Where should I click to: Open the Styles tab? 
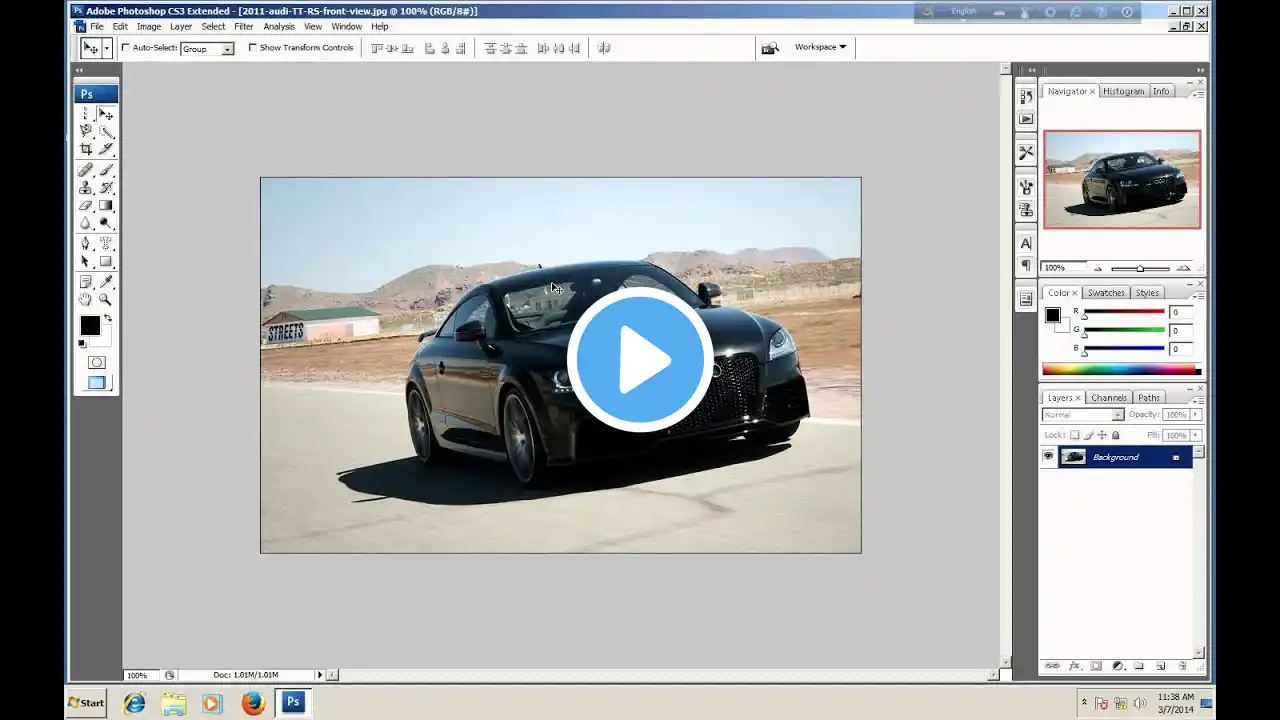[x=1147, y=293]
